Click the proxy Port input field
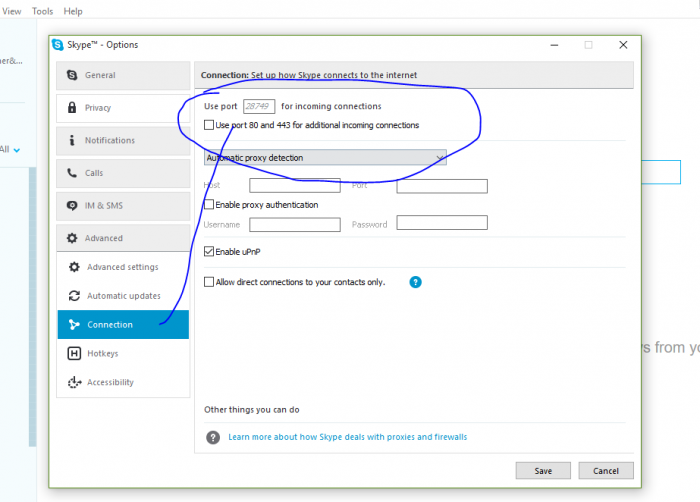 coord(442,186)
